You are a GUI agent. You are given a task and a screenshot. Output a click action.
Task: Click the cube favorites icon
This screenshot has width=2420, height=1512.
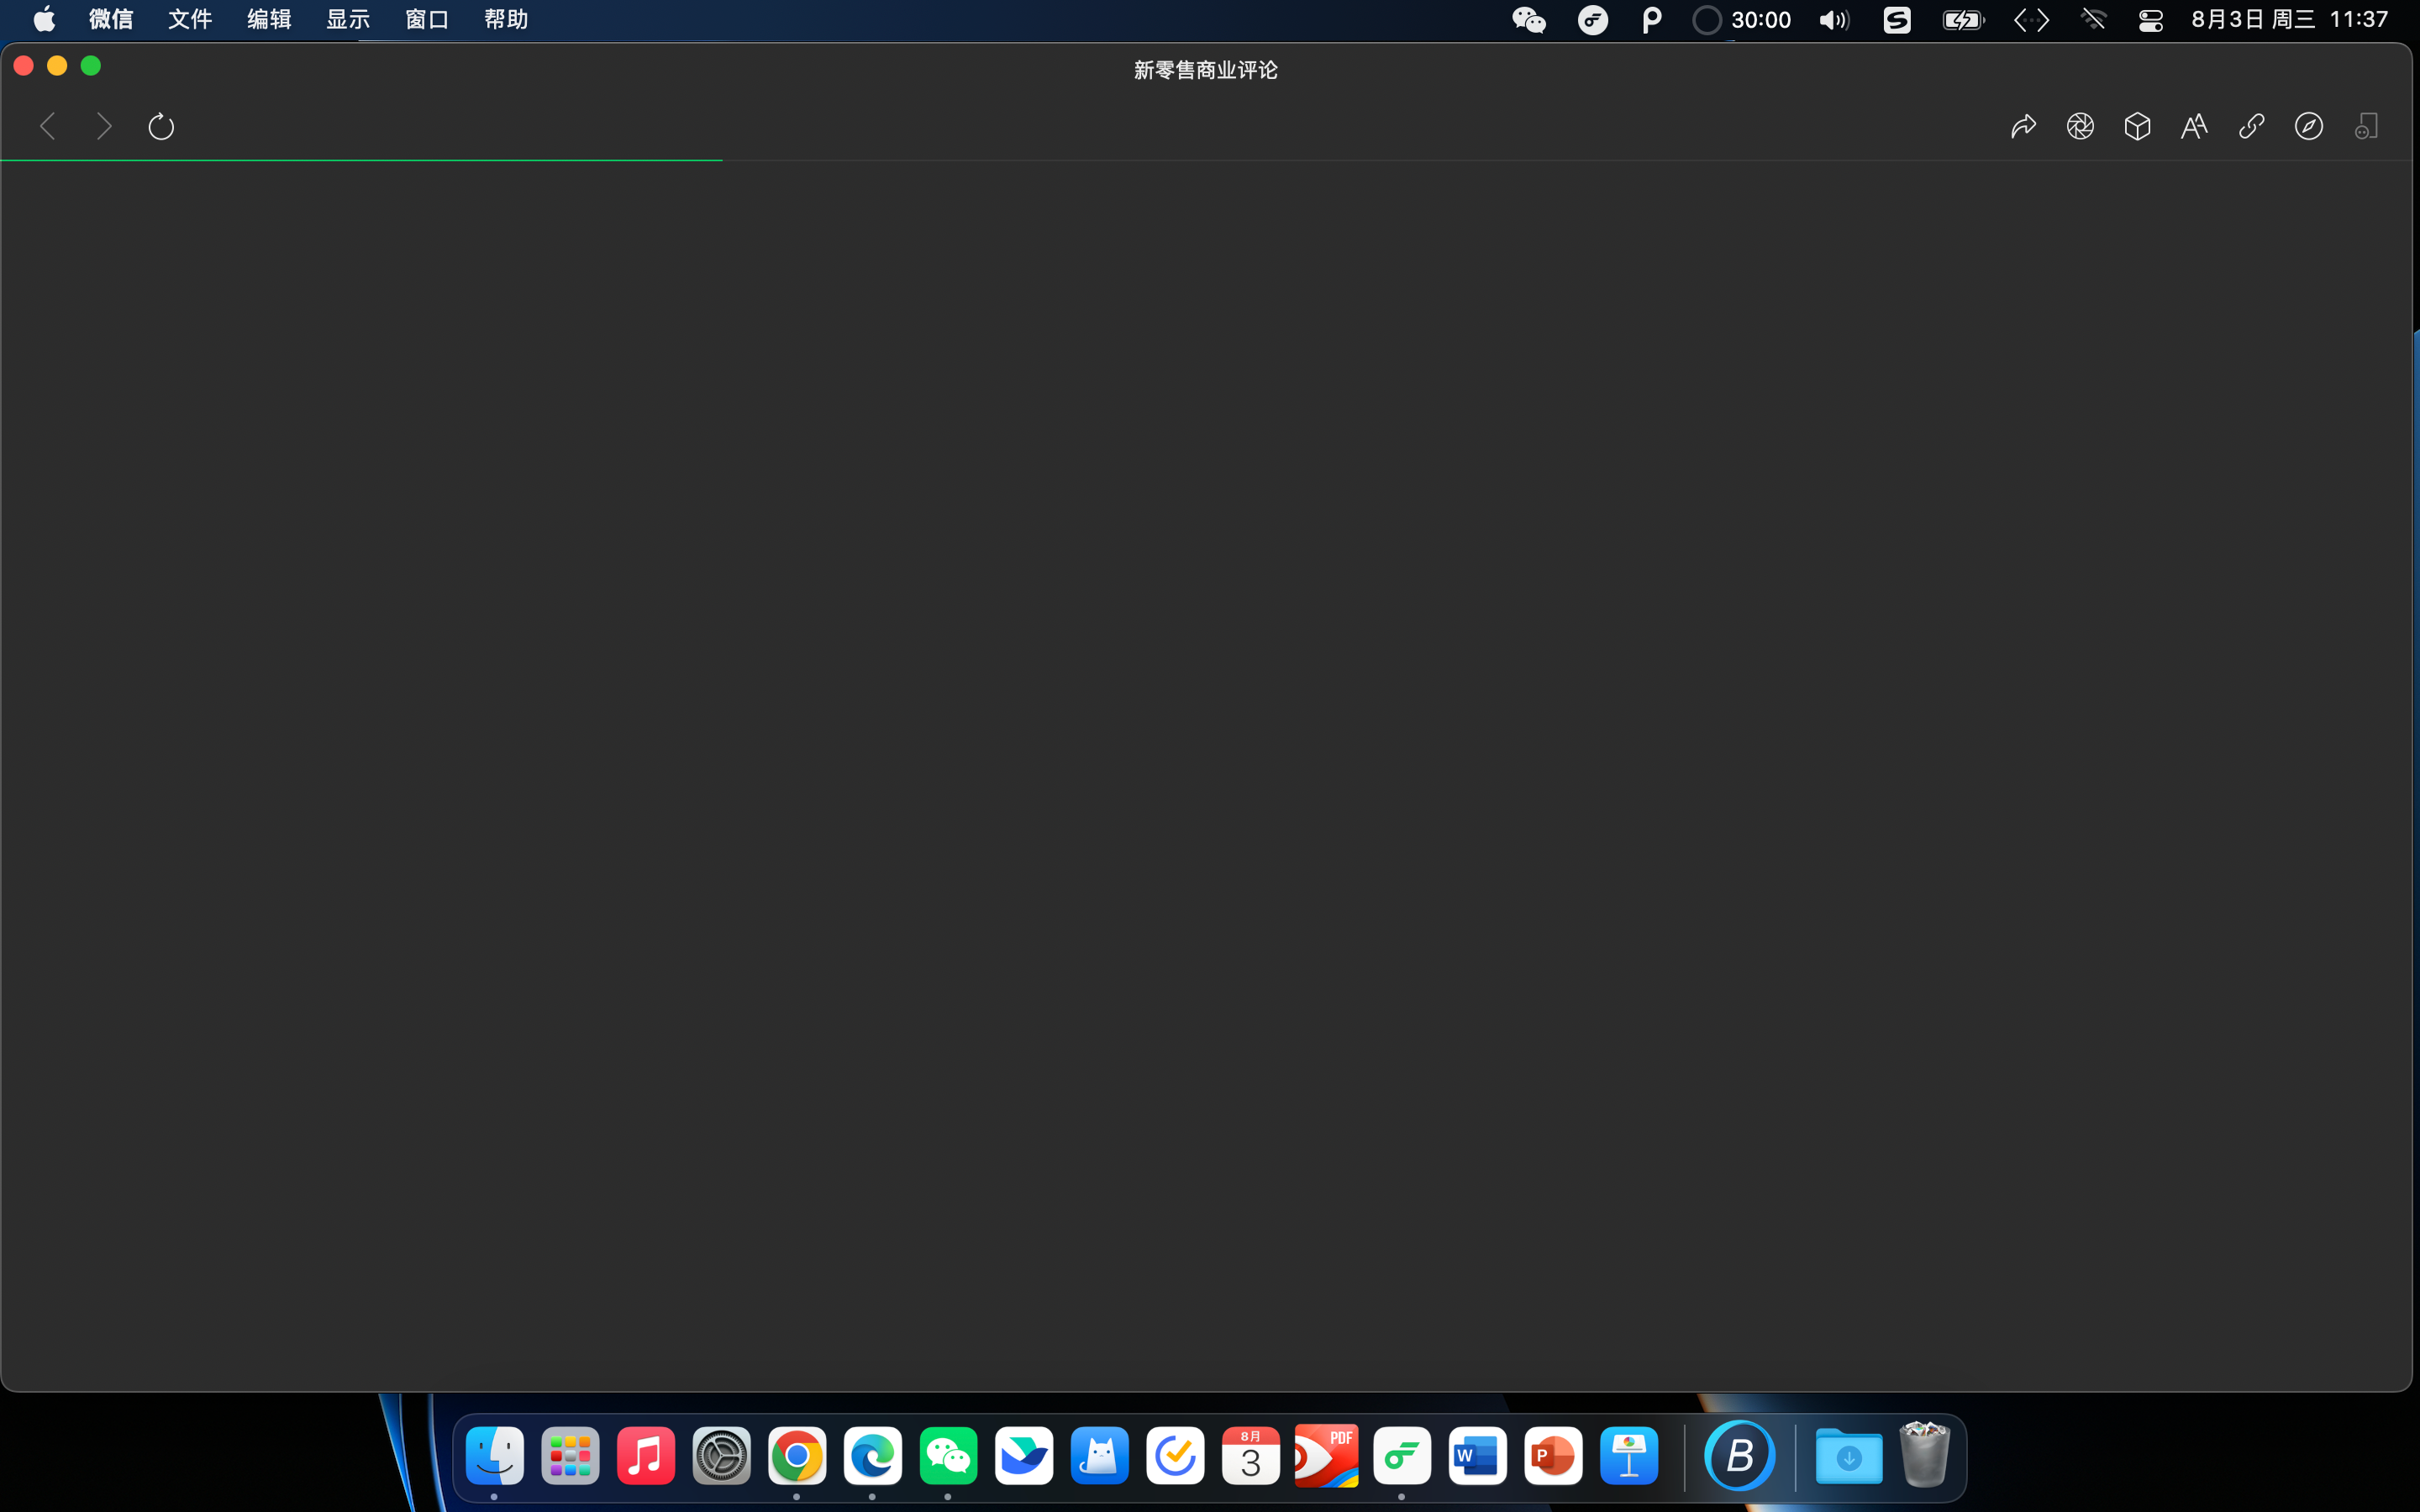(x=2137, y=127)
